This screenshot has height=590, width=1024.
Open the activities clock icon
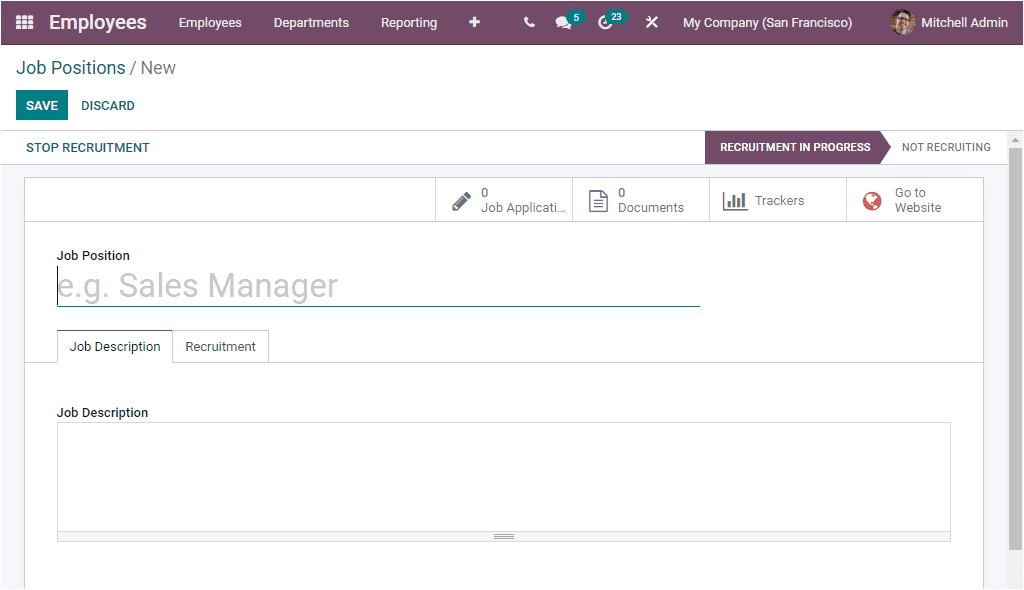click(606, 22)
